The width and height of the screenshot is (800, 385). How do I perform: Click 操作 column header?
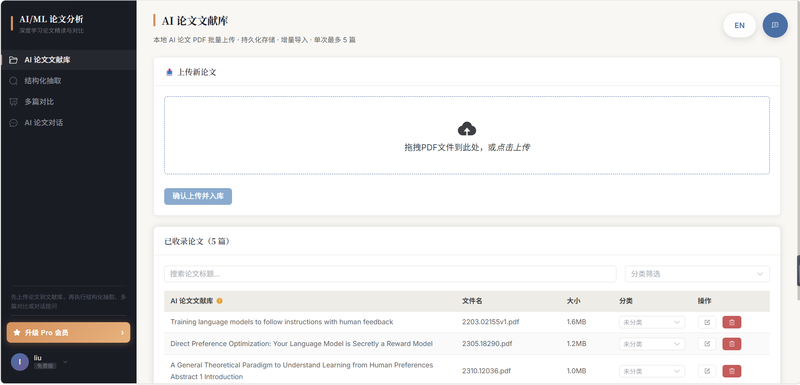coord(705,301)
